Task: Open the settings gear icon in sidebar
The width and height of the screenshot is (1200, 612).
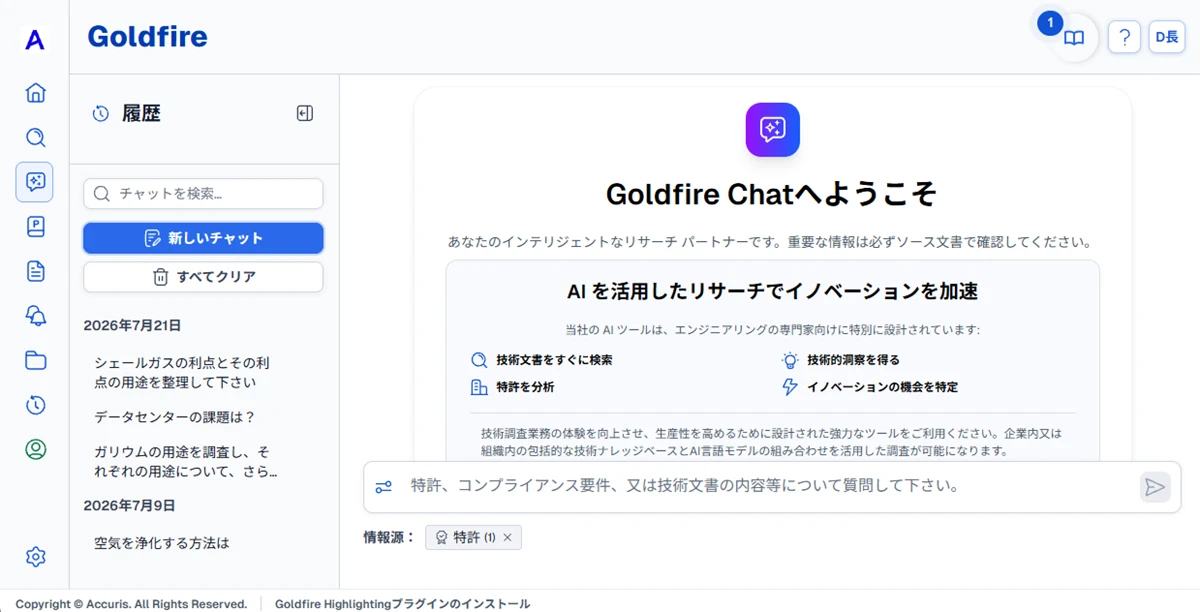Action: click(35, 557)
